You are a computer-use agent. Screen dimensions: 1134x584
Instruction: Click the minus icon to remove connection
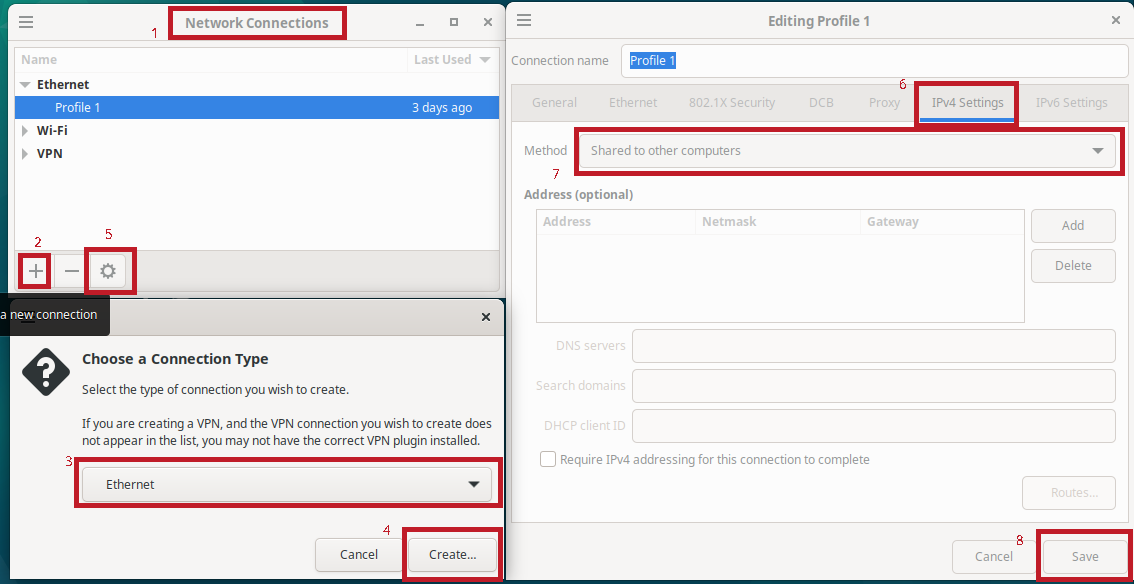(72, 271)
